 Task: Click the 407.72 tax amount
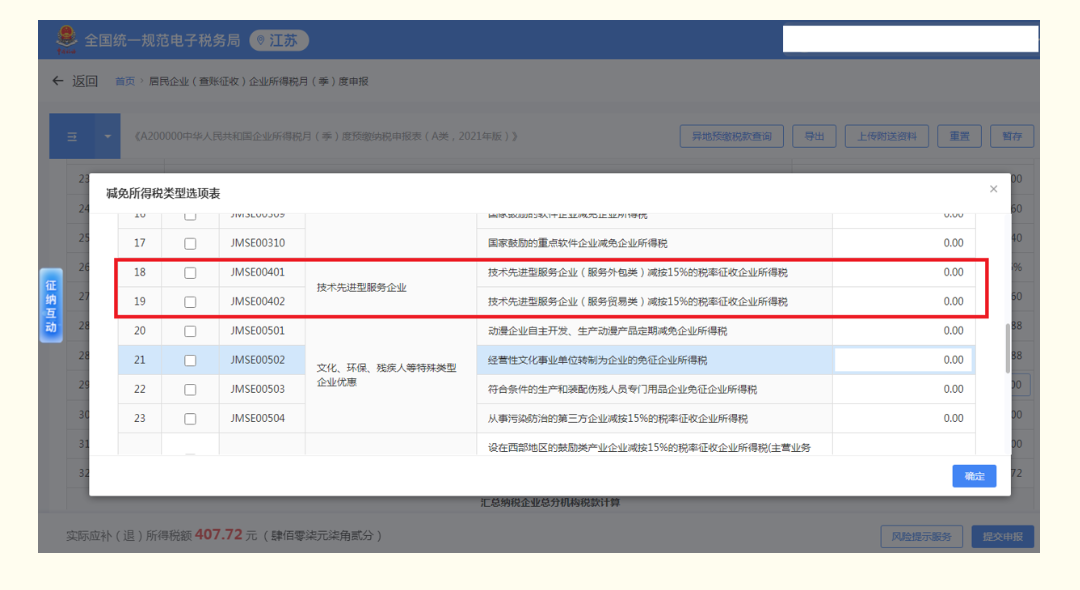(x=218, y=535)
